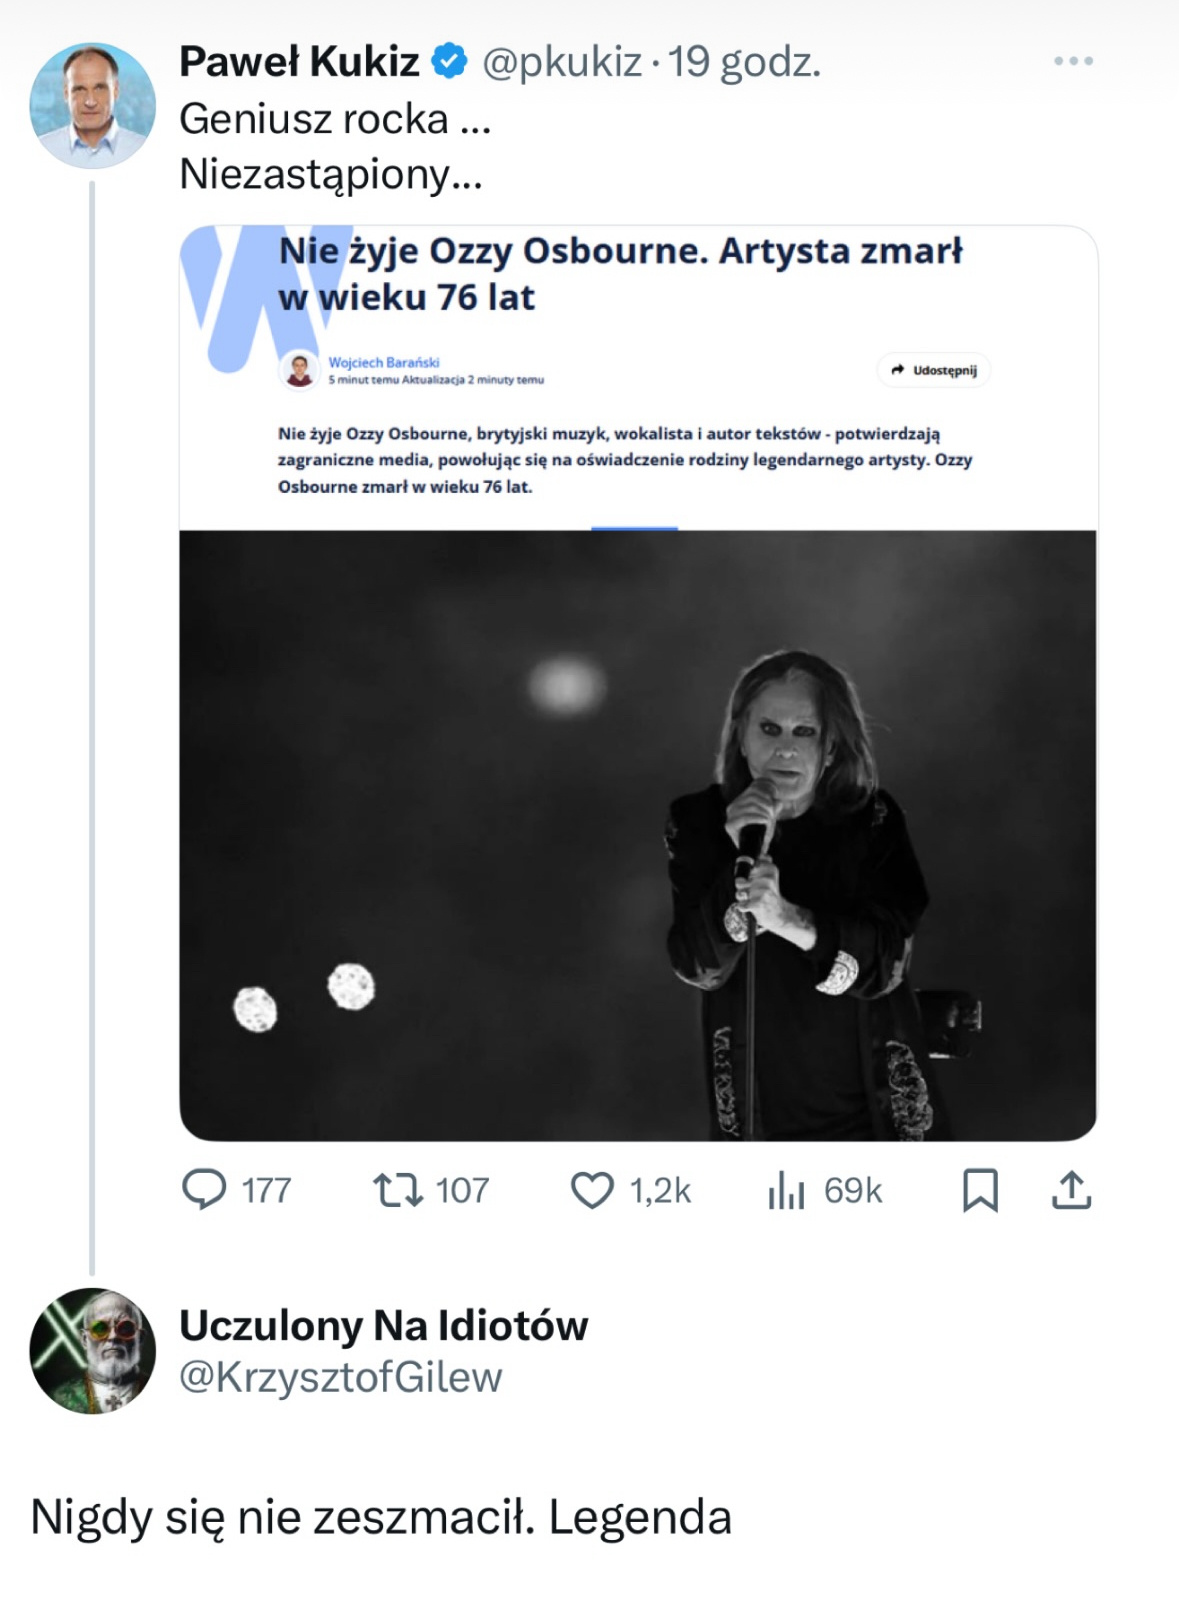
Task: Open author Wojciech Barański link
Action: 384,362
